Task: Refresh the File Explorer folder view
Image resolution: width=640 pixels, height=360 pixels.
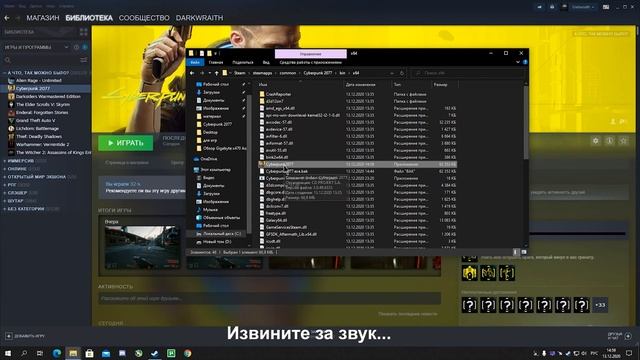Action: tap(402, 73)
